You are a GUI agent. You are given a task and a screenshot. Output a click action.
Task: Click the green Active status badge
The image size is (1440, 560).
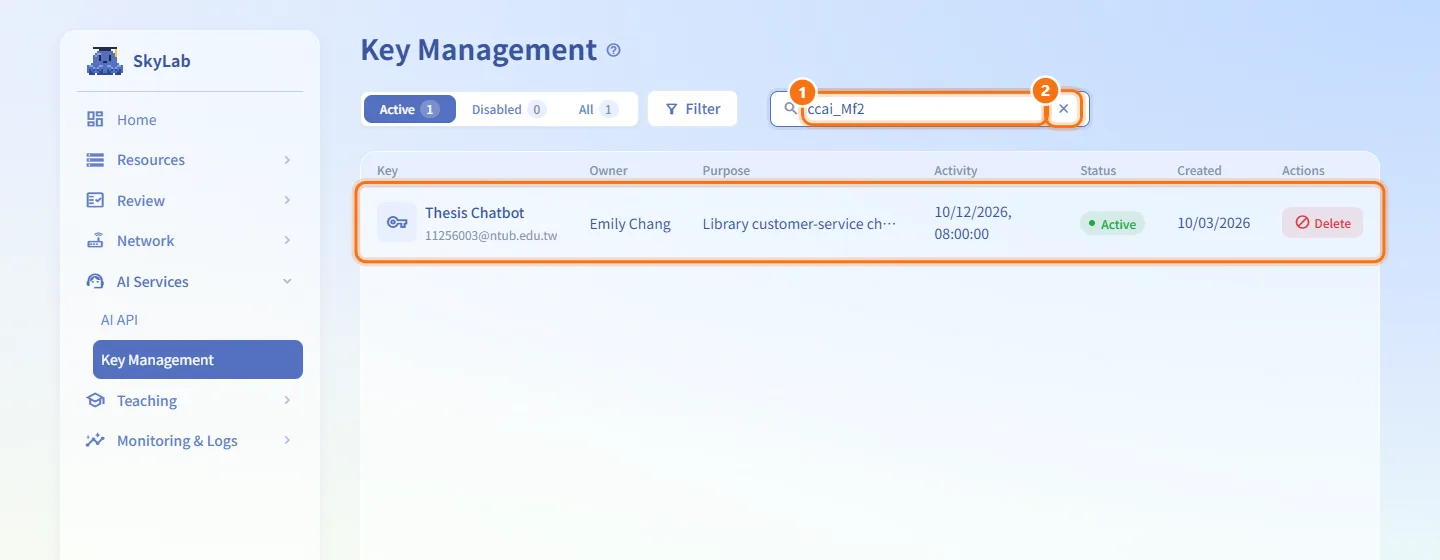[x=1112, y=224]
